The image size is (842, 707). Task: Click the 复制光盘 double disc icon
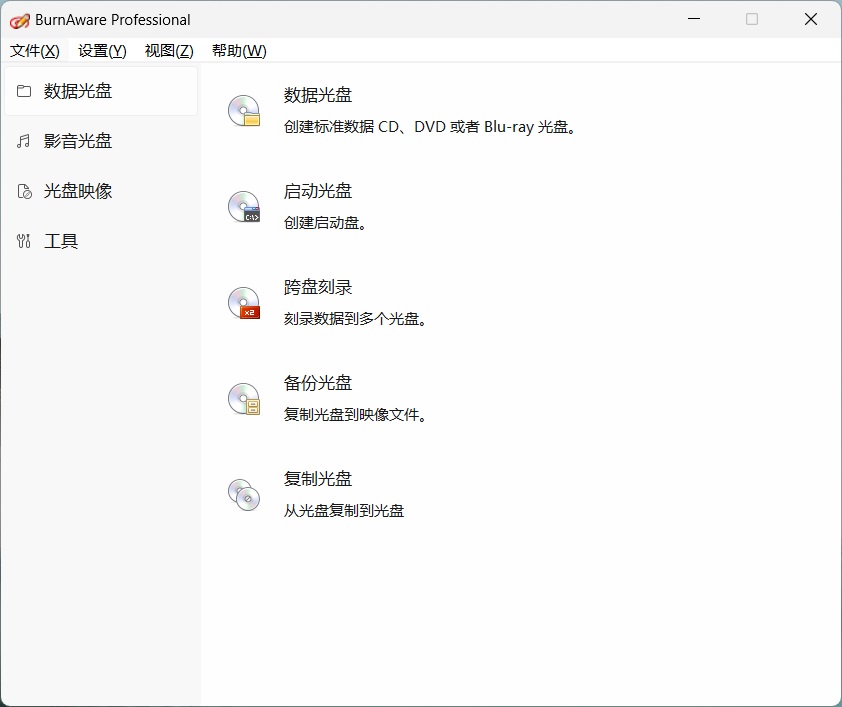coord(244,494)
